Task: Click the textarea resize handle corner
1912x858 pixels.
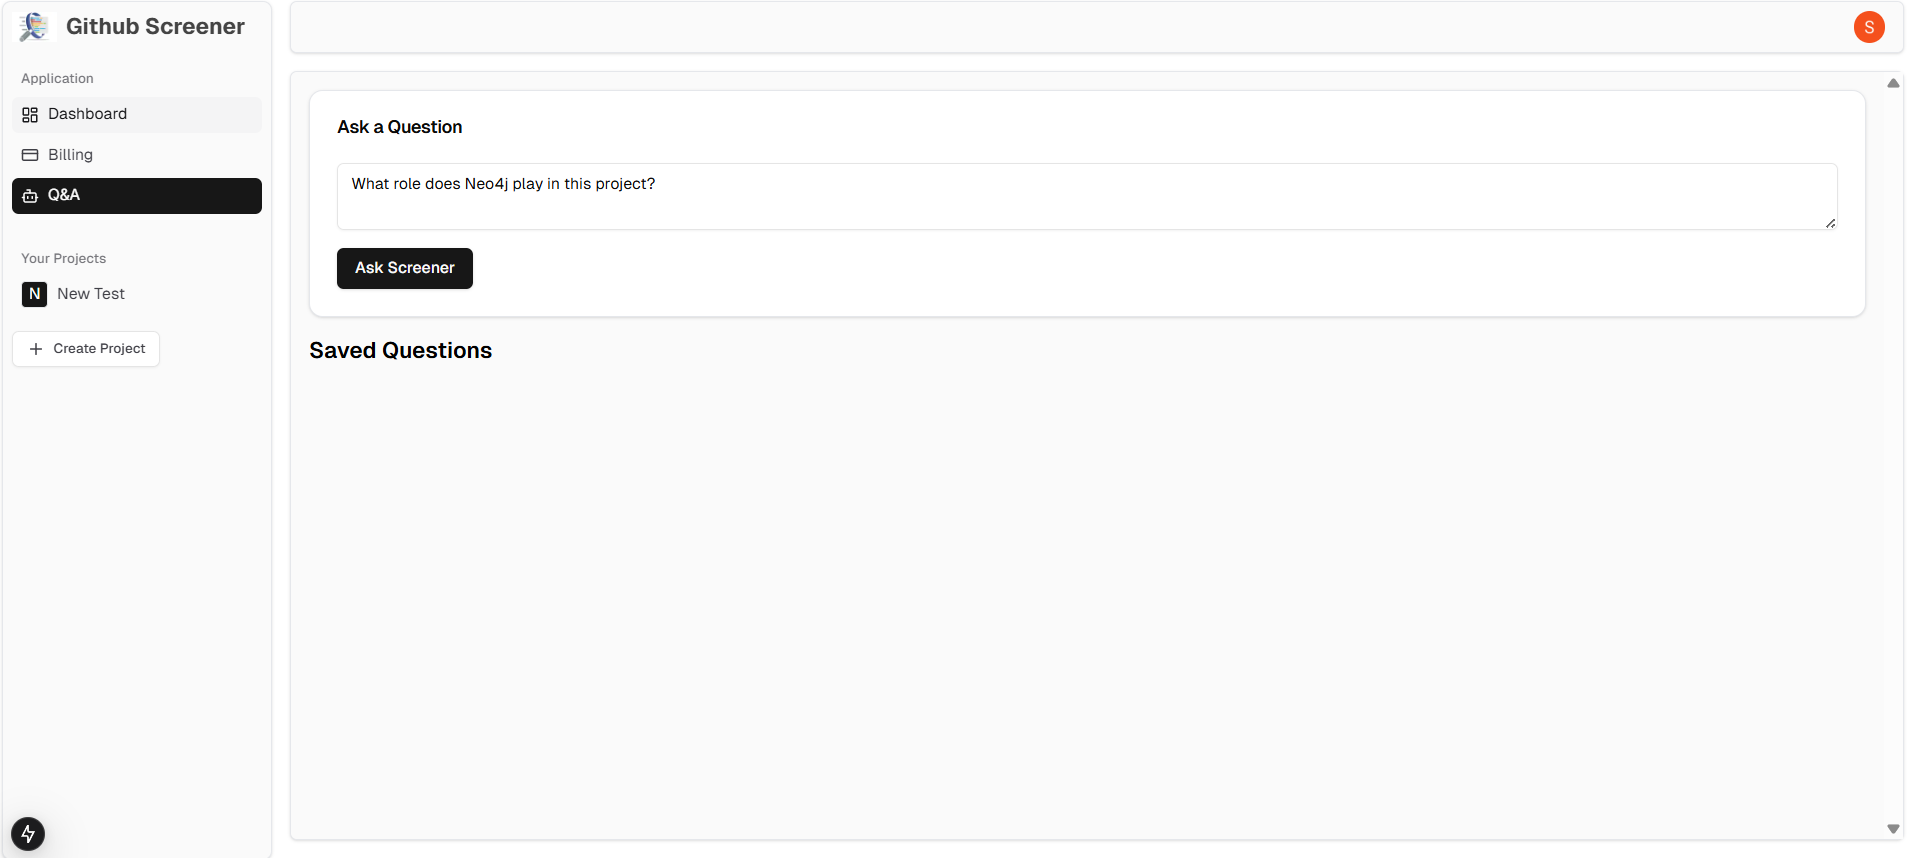Action: pos(1830,223)
